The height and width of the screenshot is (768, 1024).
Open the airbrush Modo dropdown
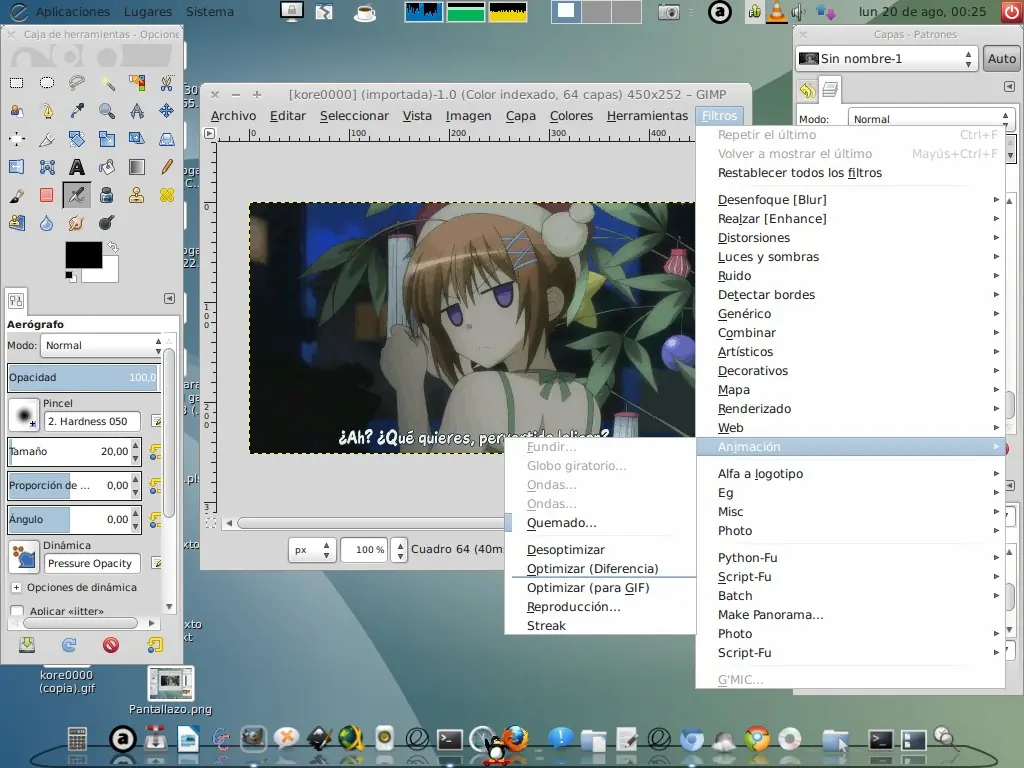[101, 345]
